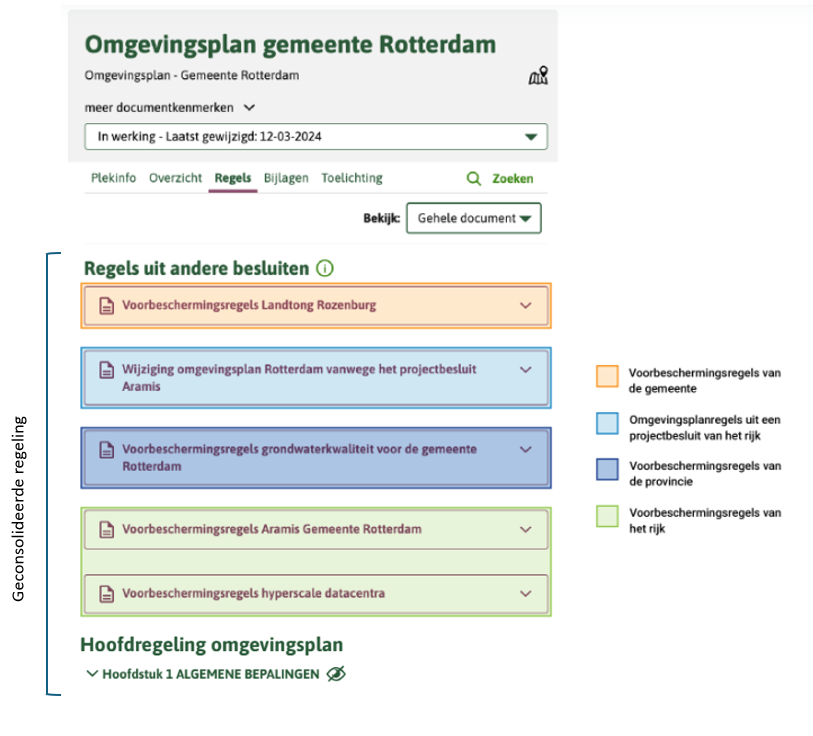Click the orange gemeente legend swatch
813x736 pixels.
click(x=607, y=376)
